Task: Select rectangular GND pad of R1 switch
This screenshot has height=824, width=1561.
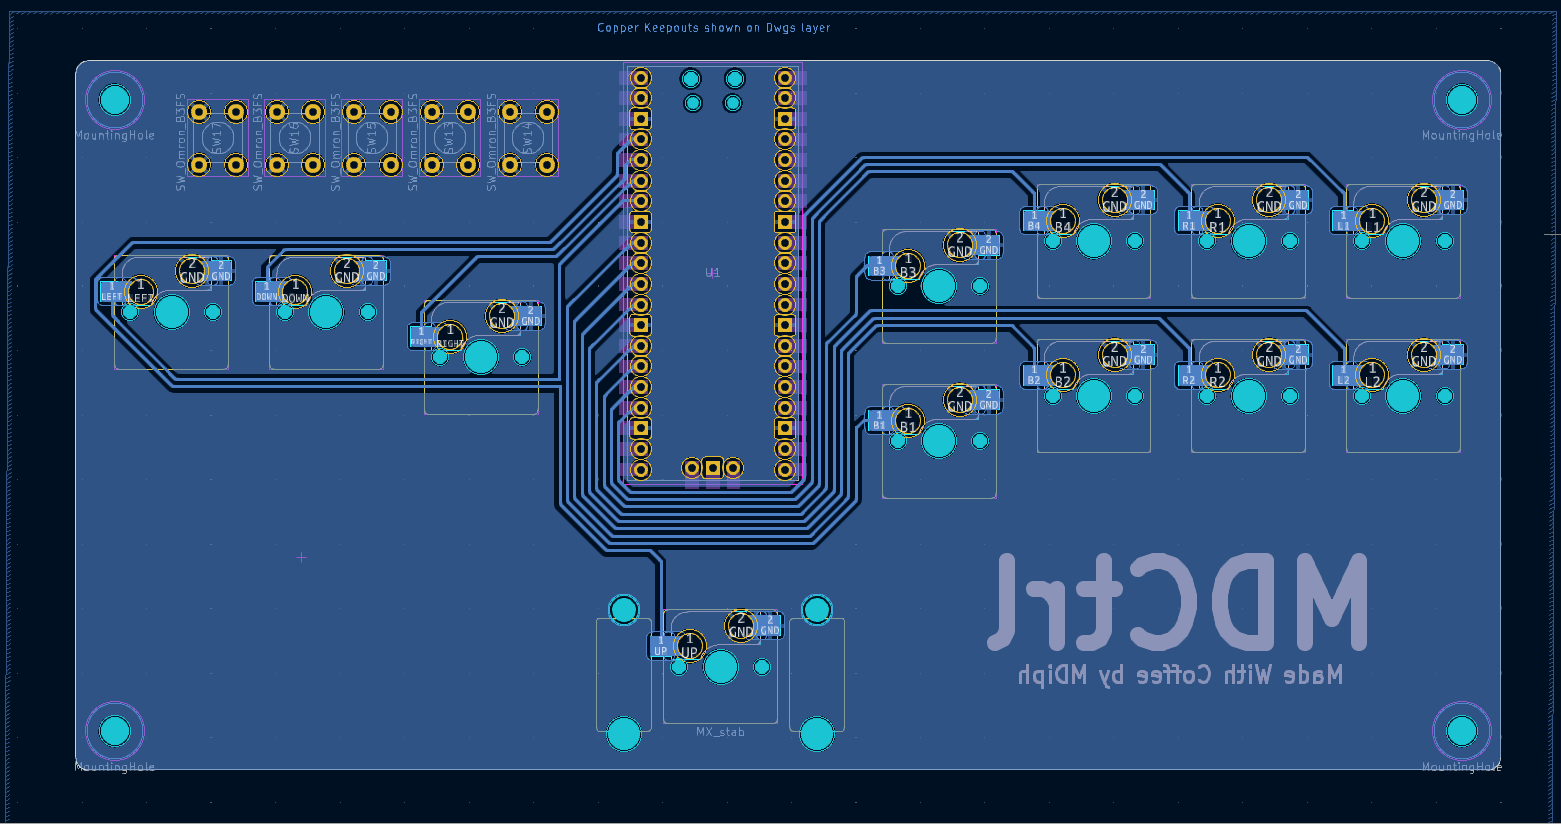Action: (1298, 200)
